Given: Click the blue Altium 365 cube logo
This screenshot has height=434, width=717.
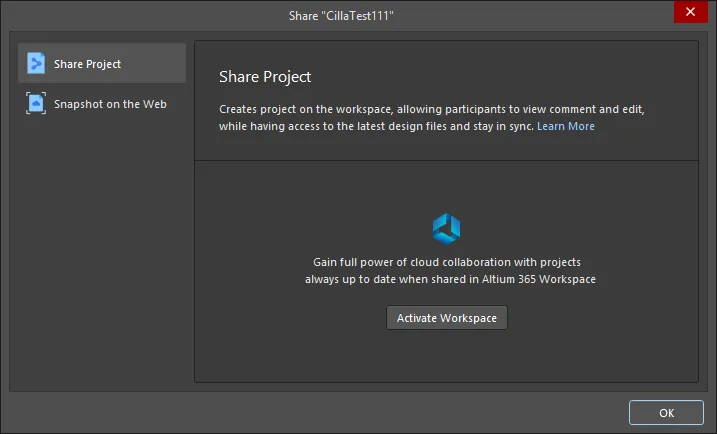Looking at the screenshot, I should click(446, 229).
